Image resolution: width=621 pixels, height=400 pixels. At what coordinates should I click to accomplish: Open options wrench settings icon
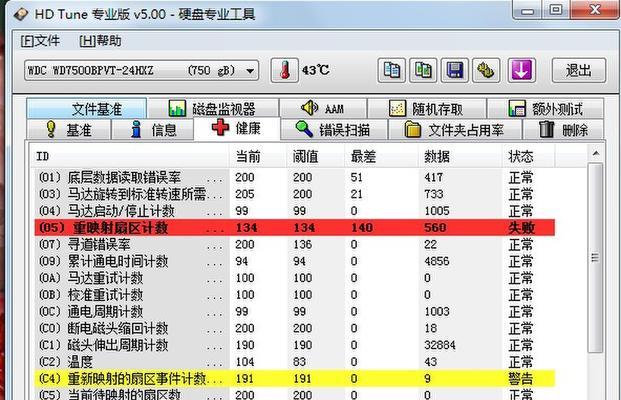tap(486, 70)
